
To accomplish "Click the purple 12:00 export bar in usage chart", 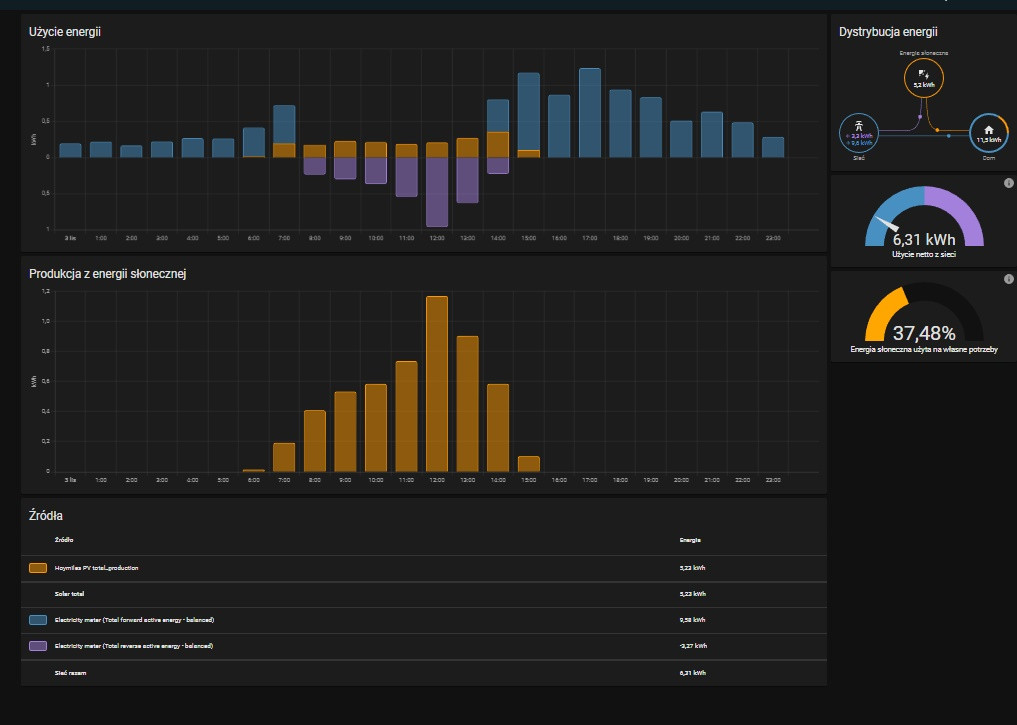I will tap(437, 192).
